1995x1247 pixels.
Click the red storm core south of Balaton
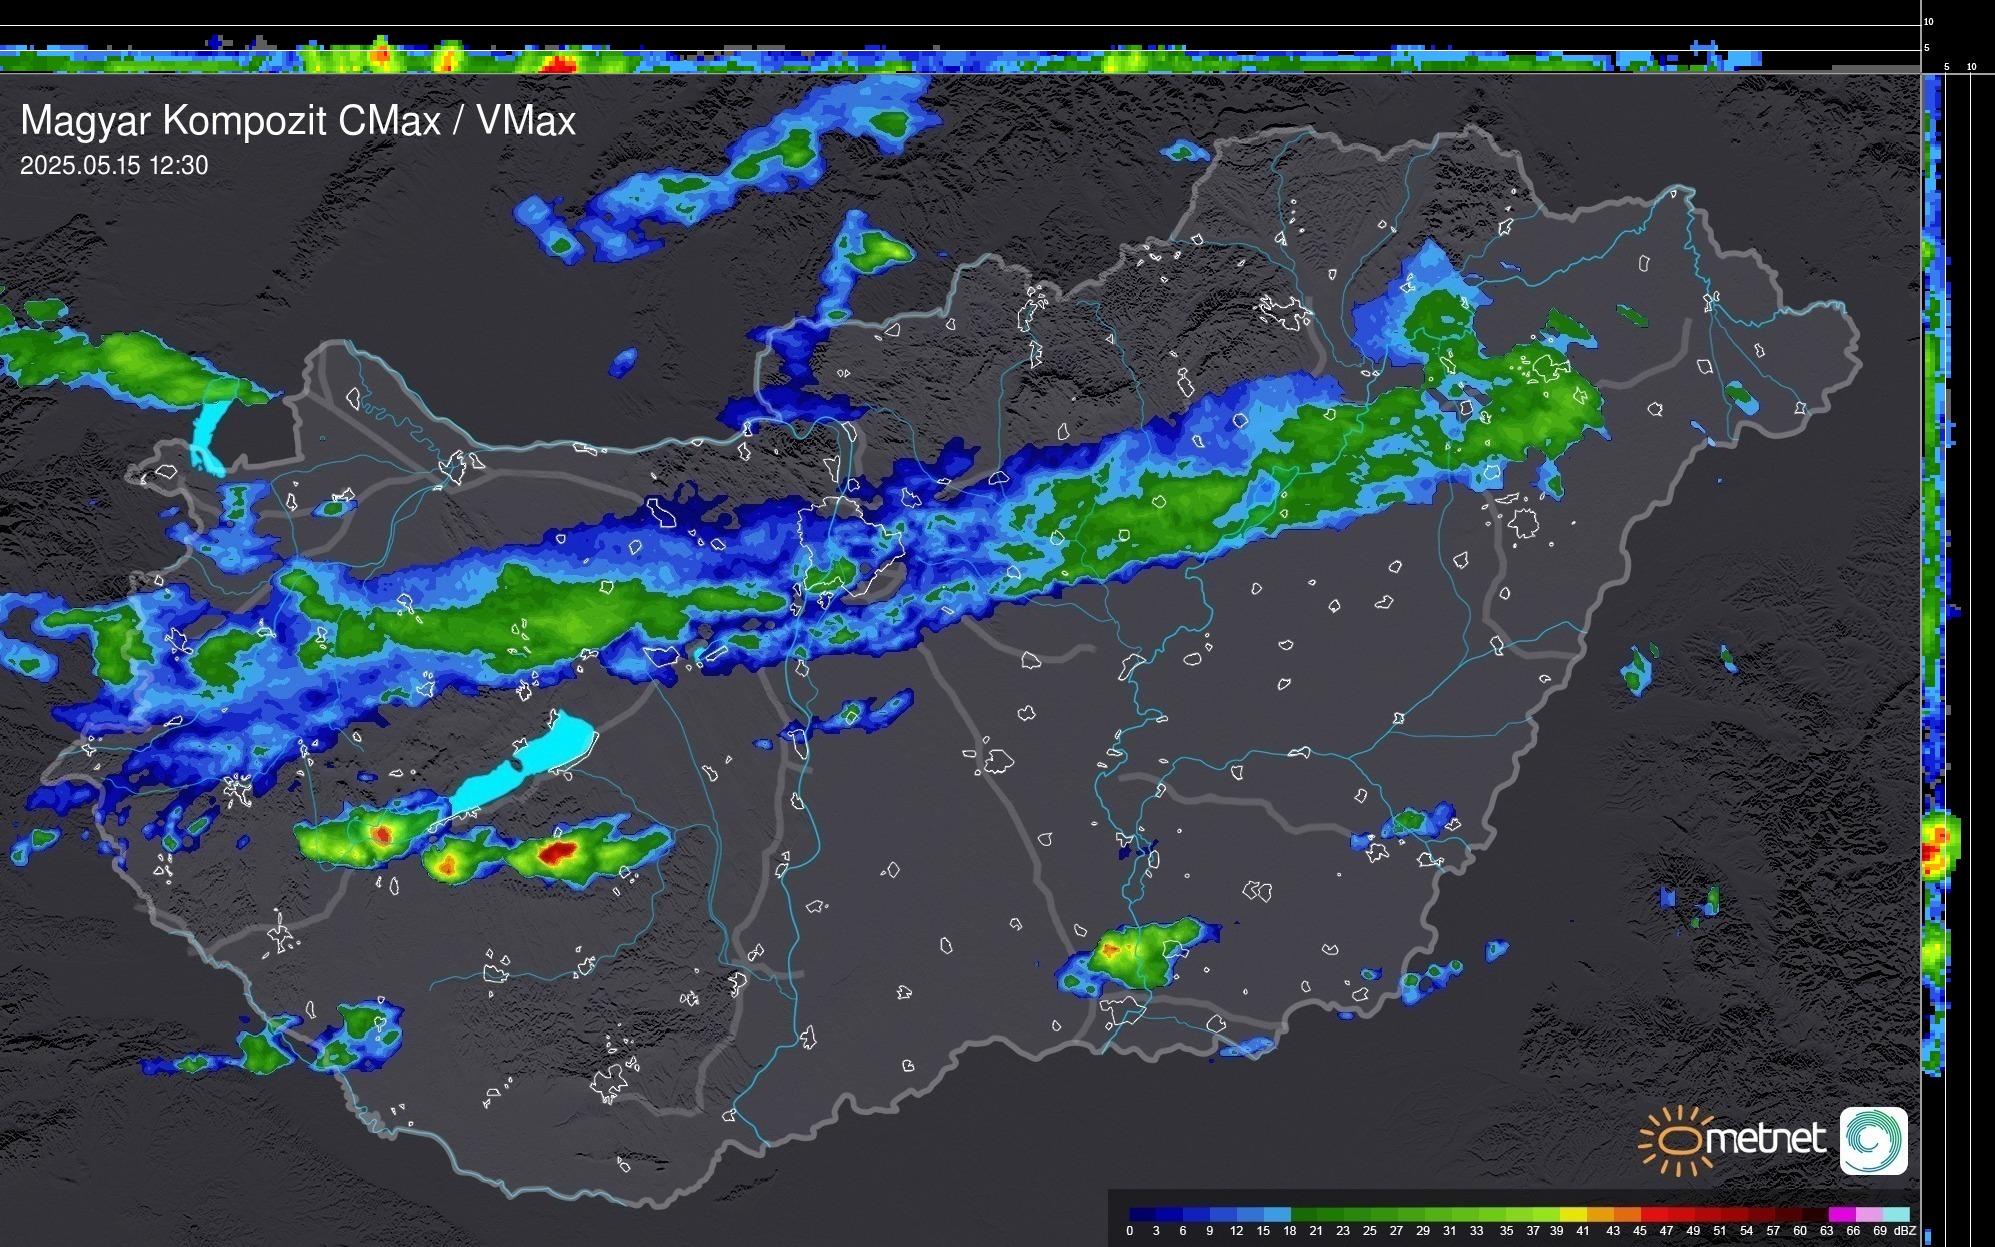[556, 852]
